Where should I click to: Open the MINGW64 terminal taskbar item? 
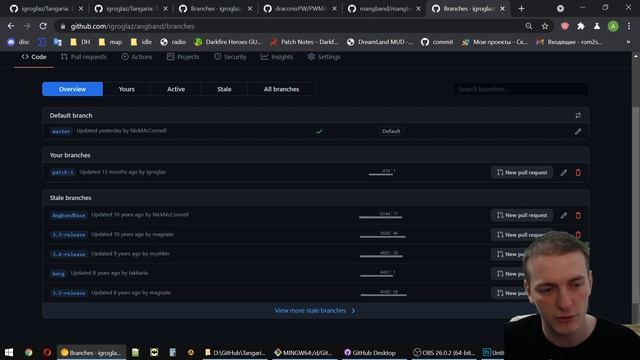(303, 353)
